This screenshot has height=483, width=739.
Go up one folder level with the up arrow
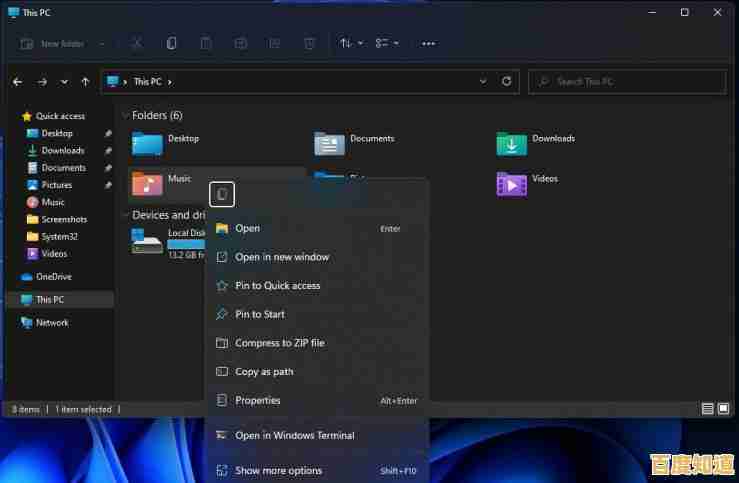86,81
